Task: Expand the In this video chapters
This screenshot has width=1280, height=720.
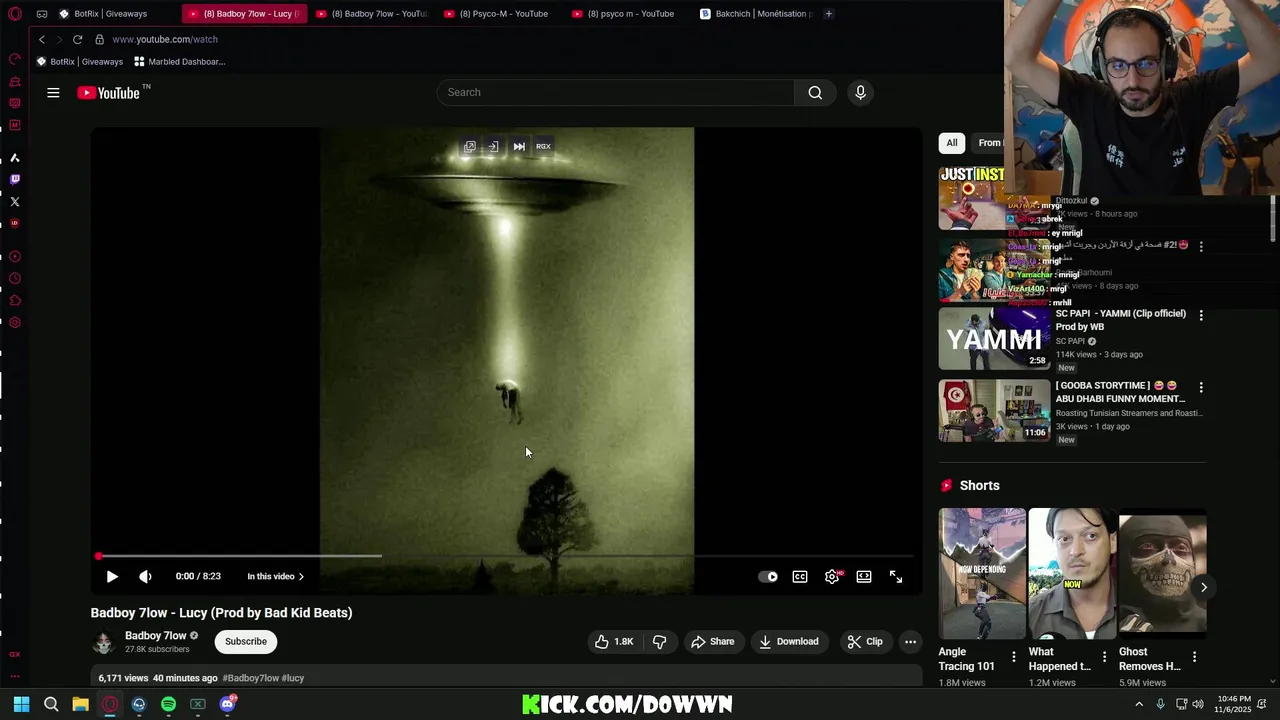Action: (275, 576)
